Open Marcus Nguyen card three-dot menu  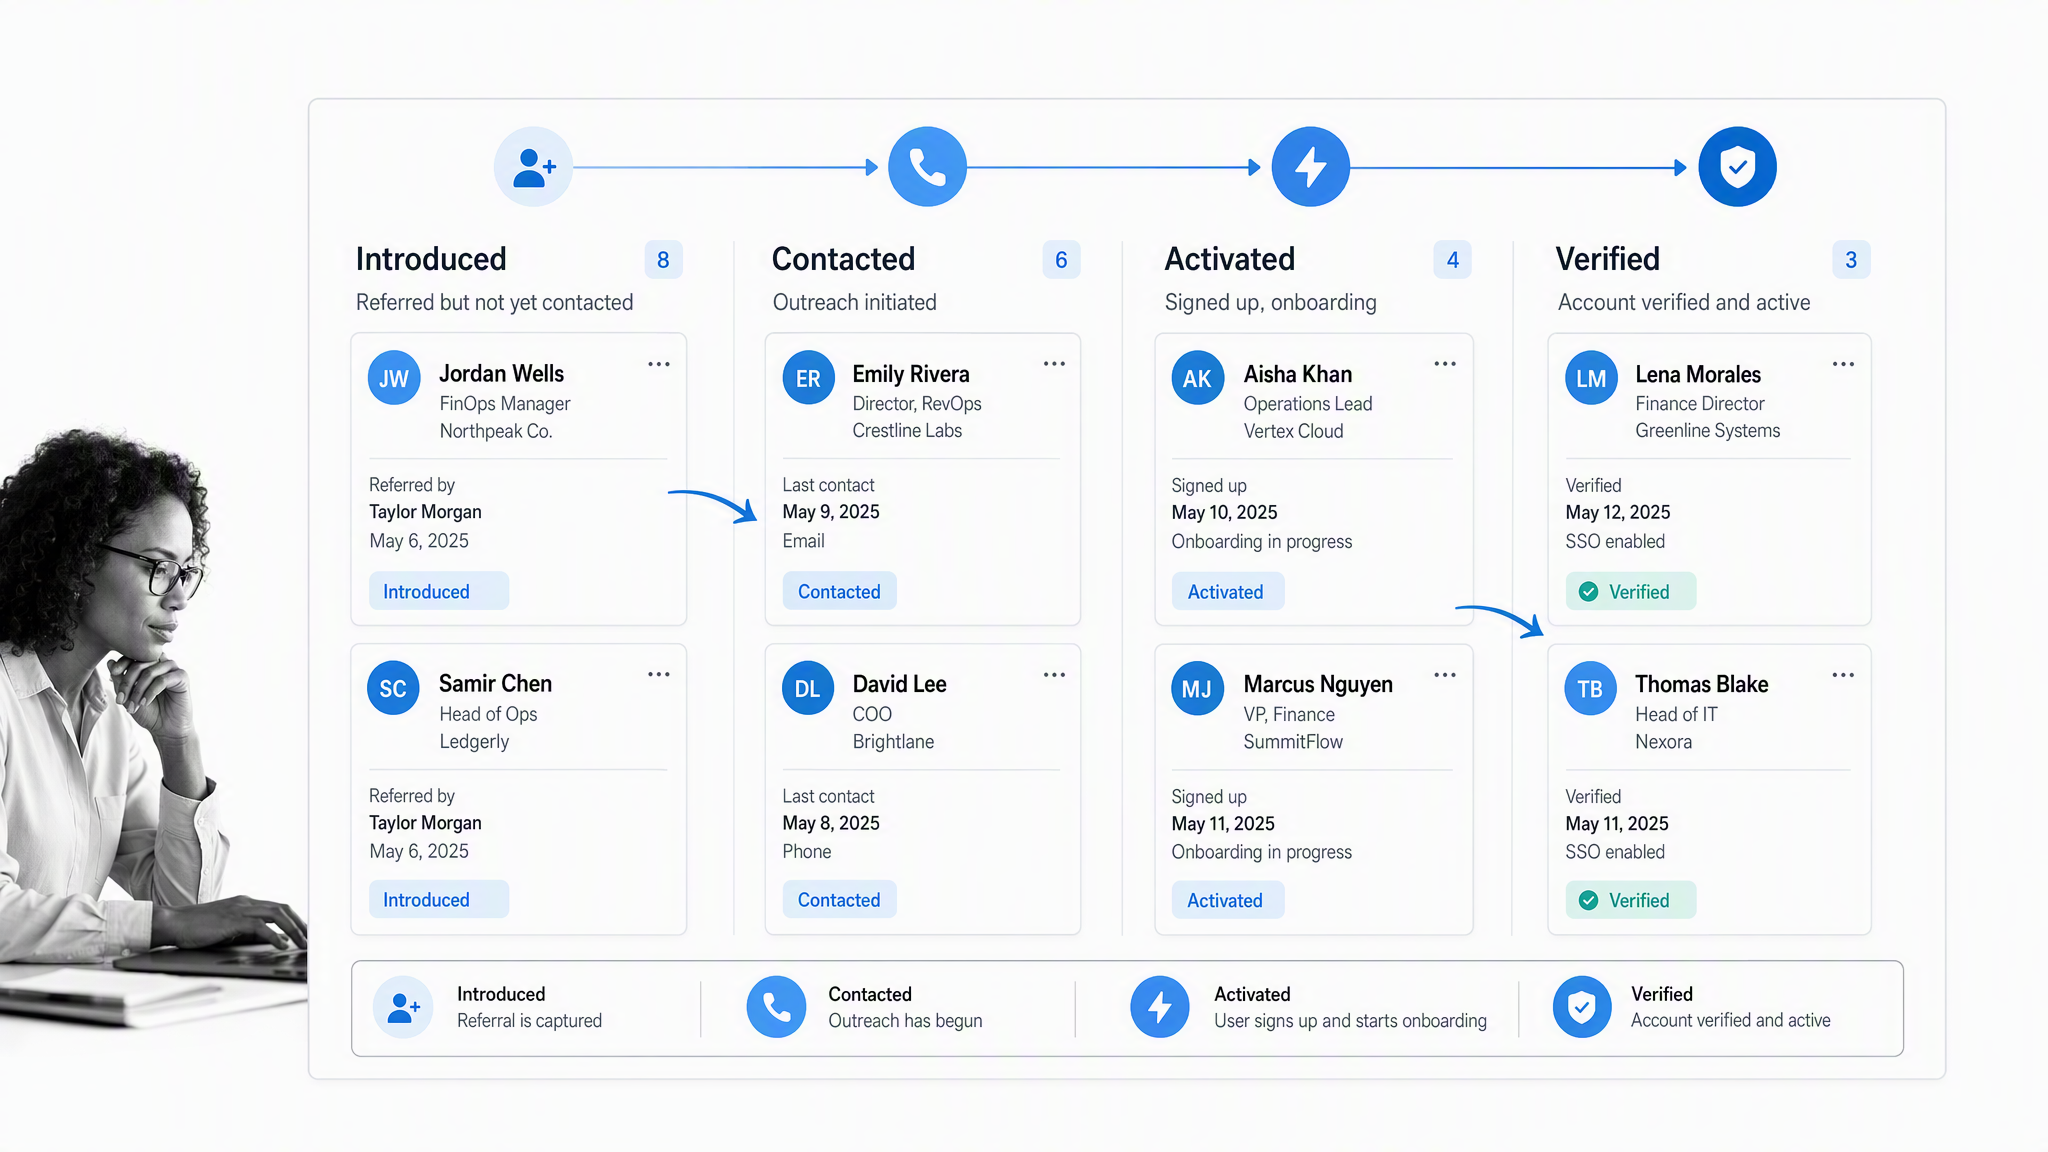coord(1445,675)
